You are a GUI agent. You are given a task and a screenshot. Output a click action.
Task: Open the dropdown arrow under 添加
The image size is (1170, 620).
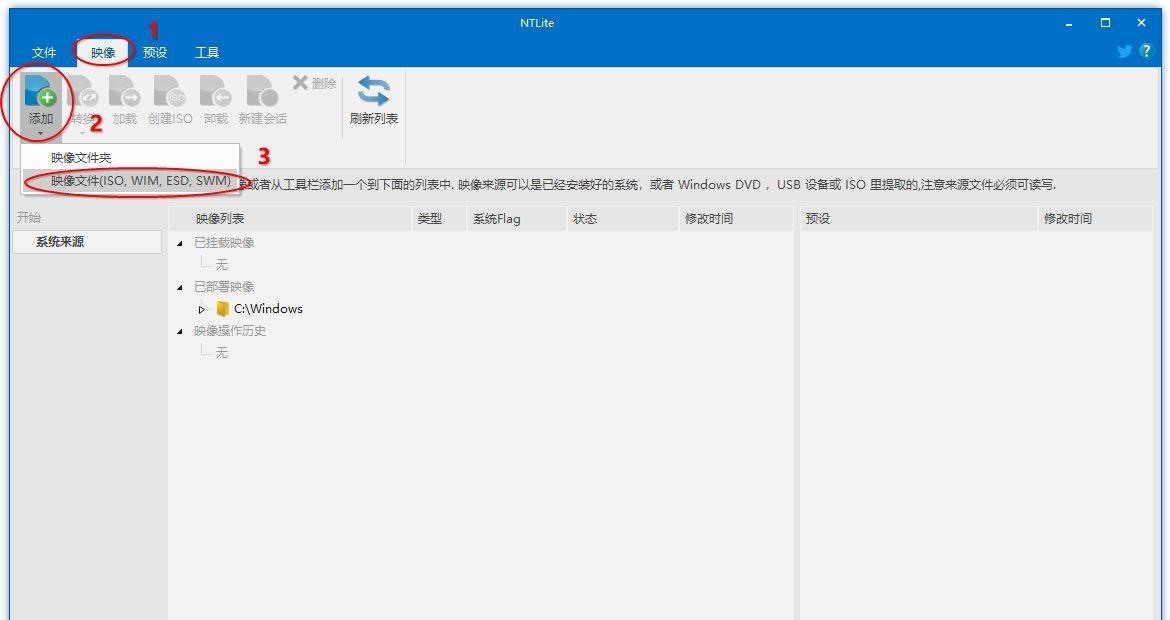(x=40, y=134)
